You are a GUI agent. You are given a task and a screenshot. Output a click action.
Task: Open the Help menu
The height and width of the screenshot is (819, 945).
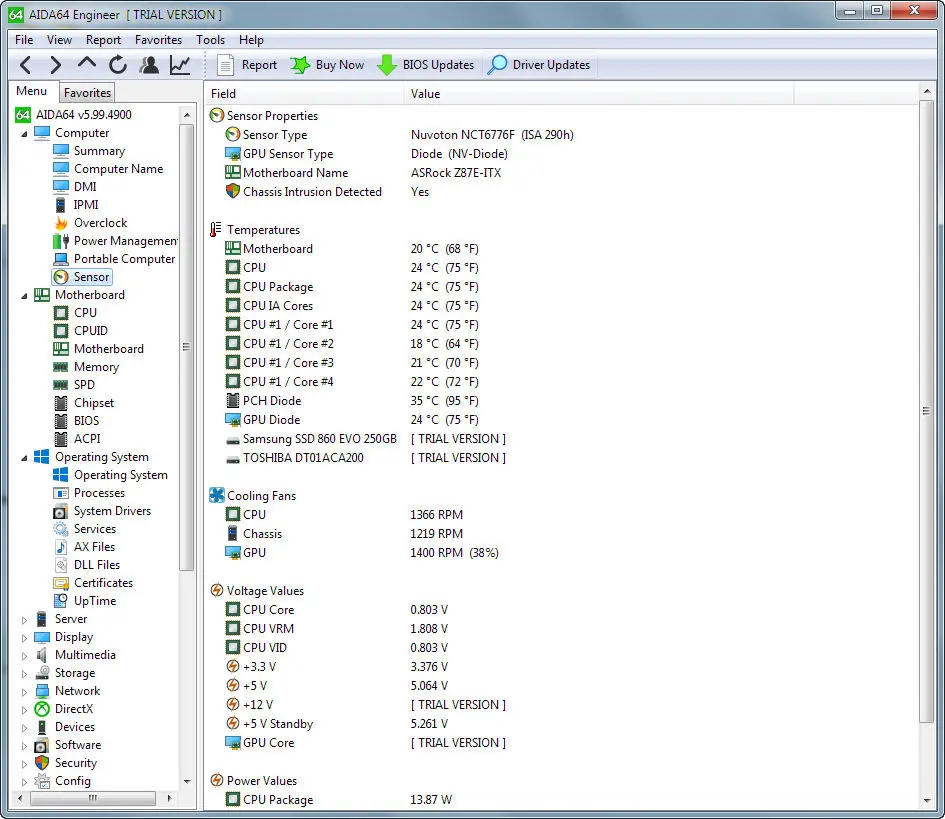pyautogui.click(x=251, y=40)
